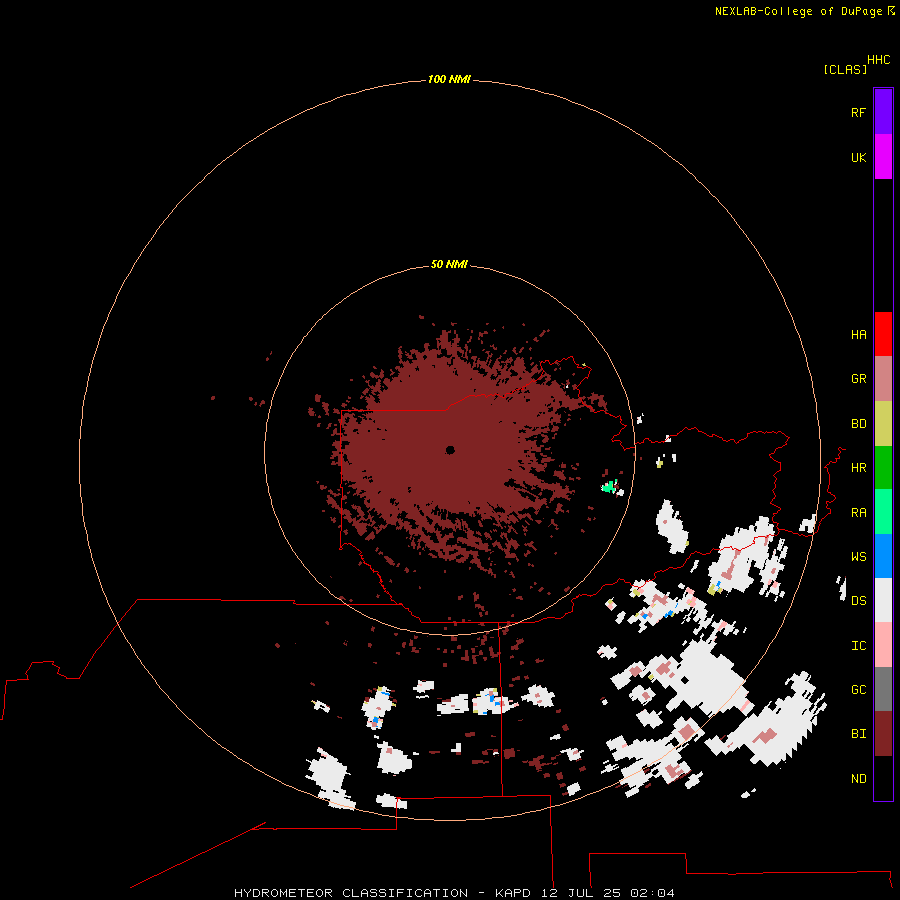This screenshot has width=900, height=900.
Task: Click the ND legend label
Action: pos(858,779)
